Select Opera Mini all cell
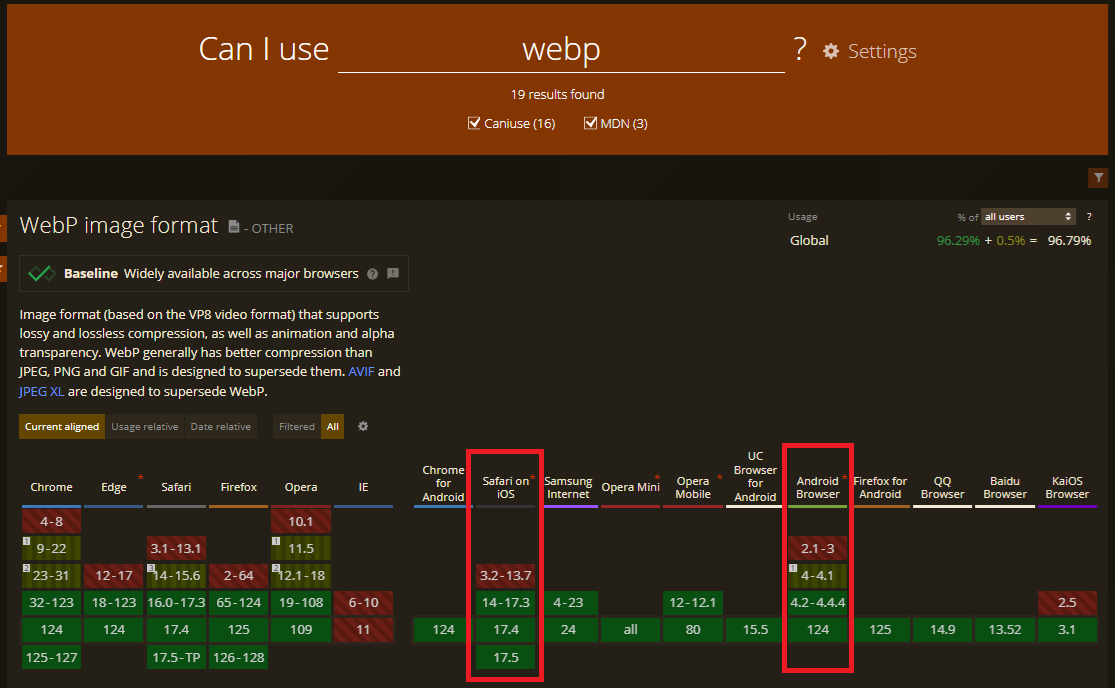 click(631, 630)
